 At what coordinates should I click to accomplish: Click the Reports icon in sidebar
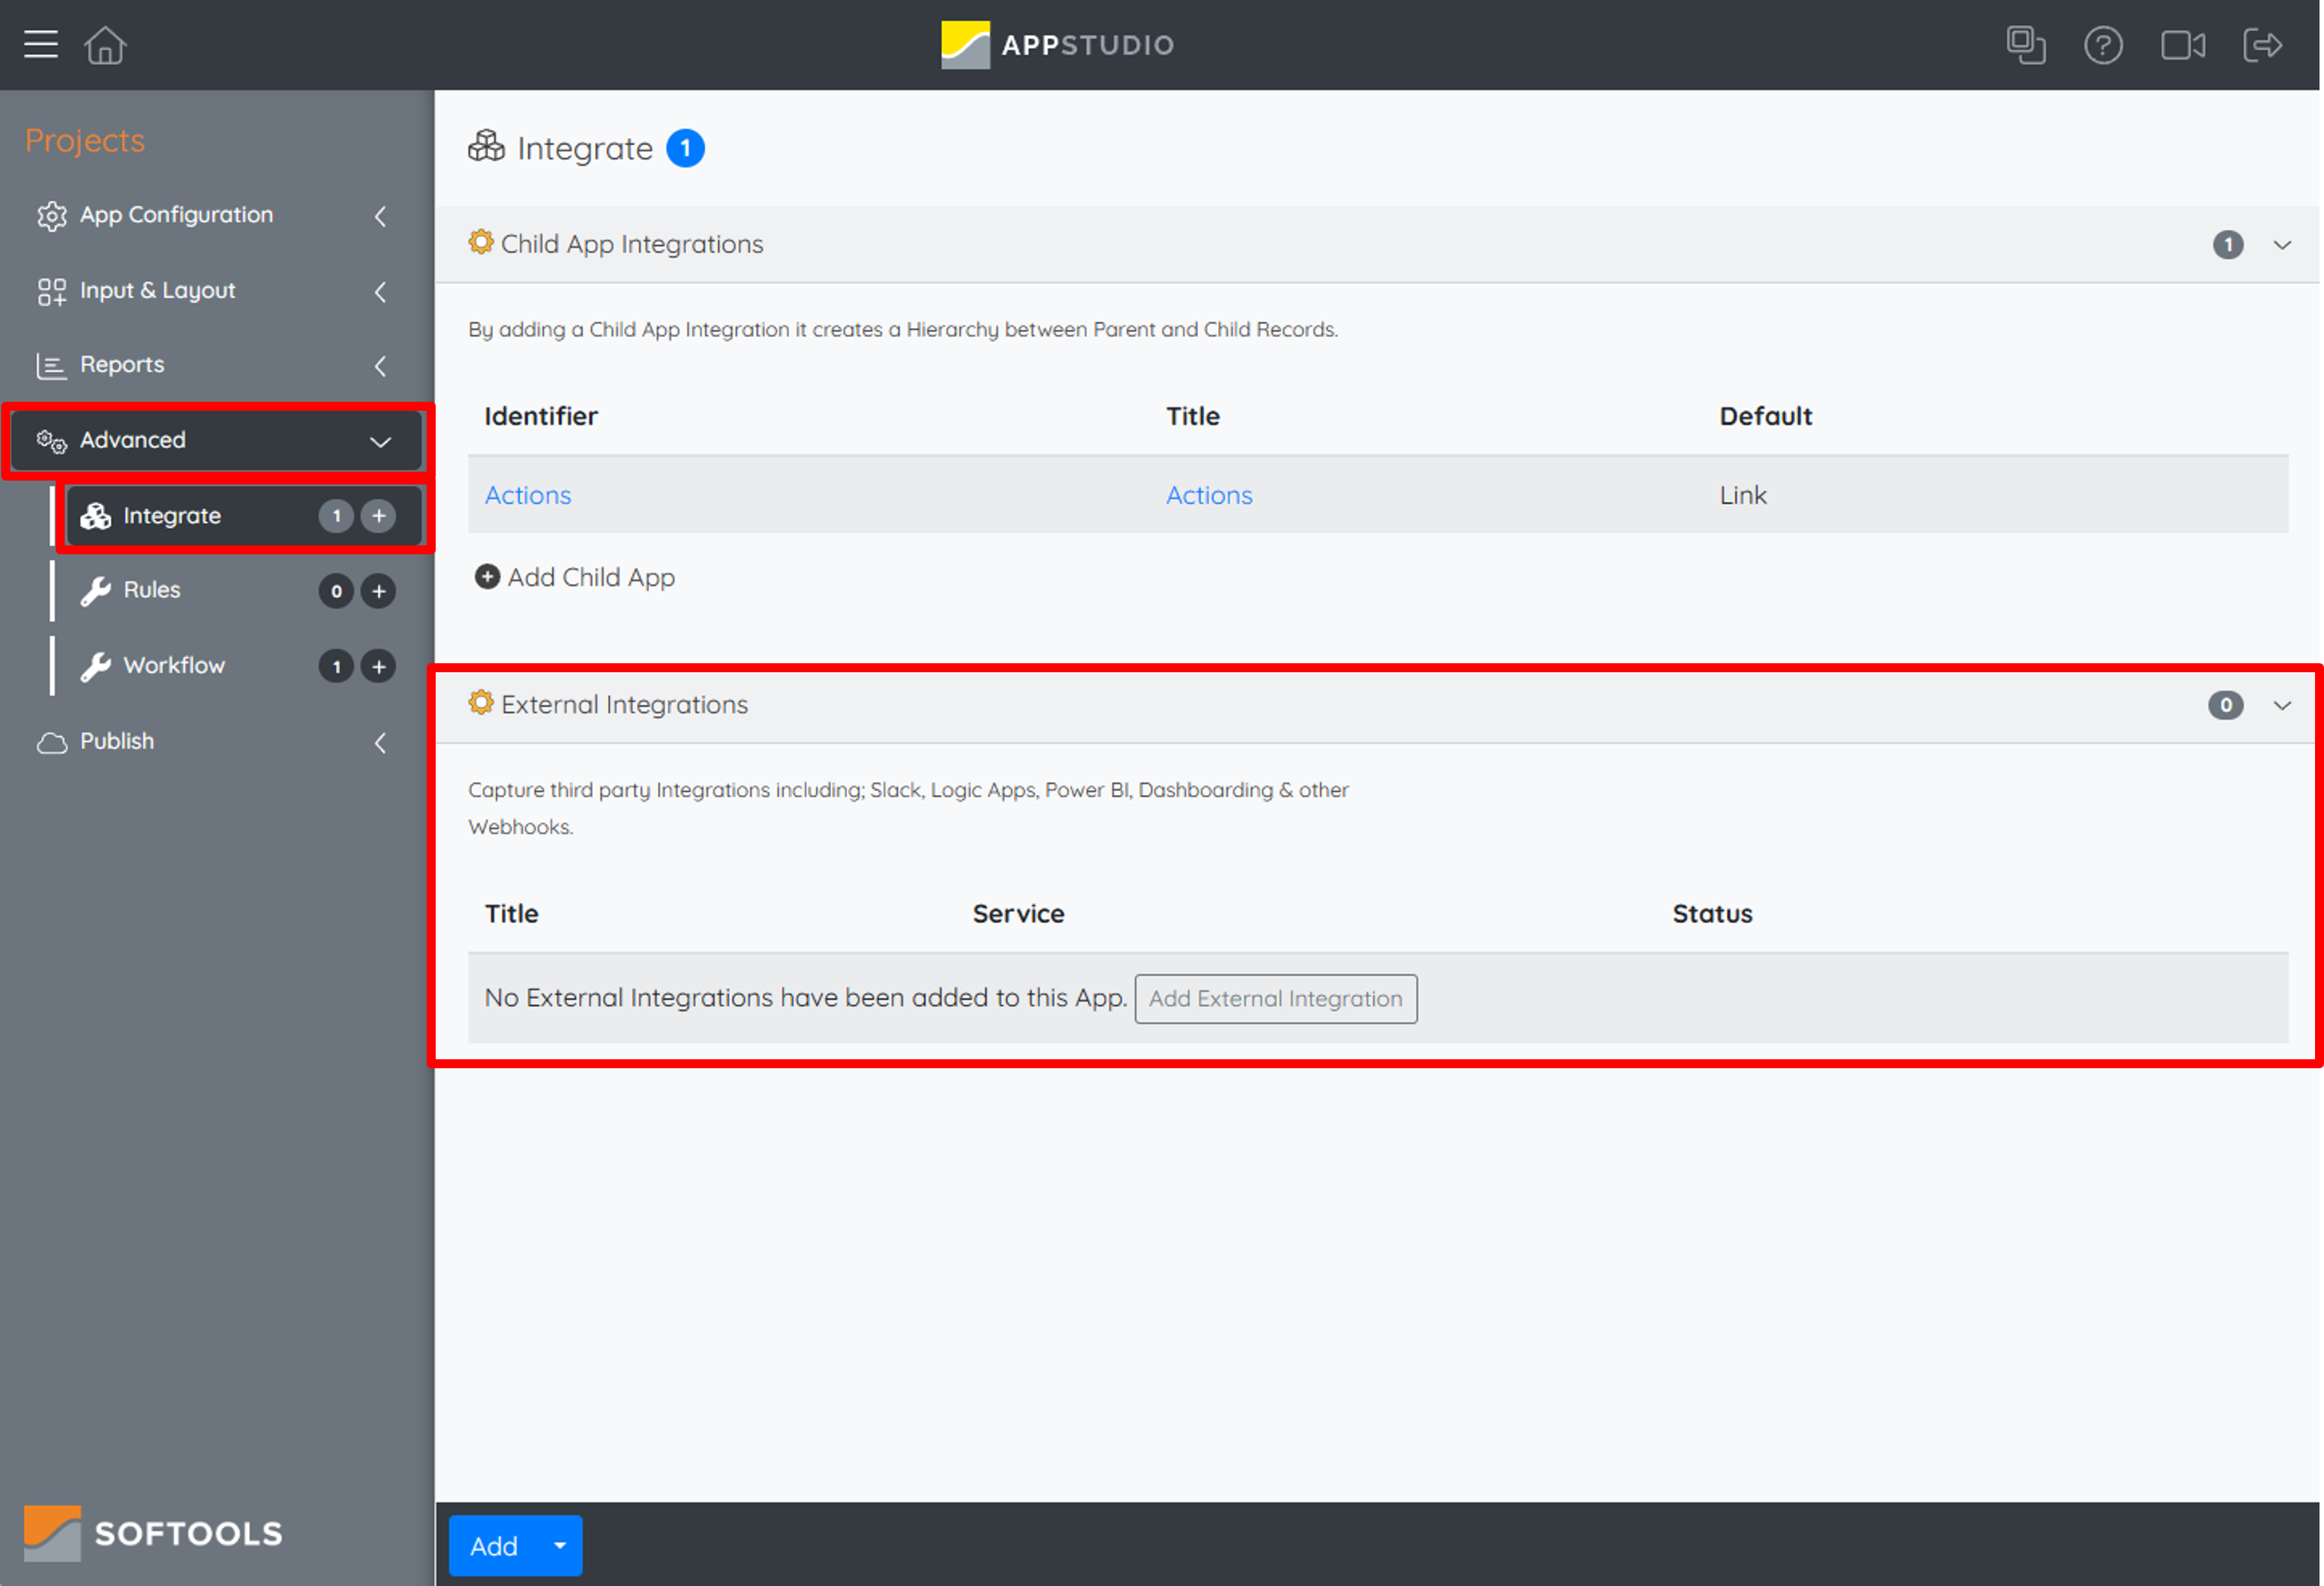click(x=51, y=365)
